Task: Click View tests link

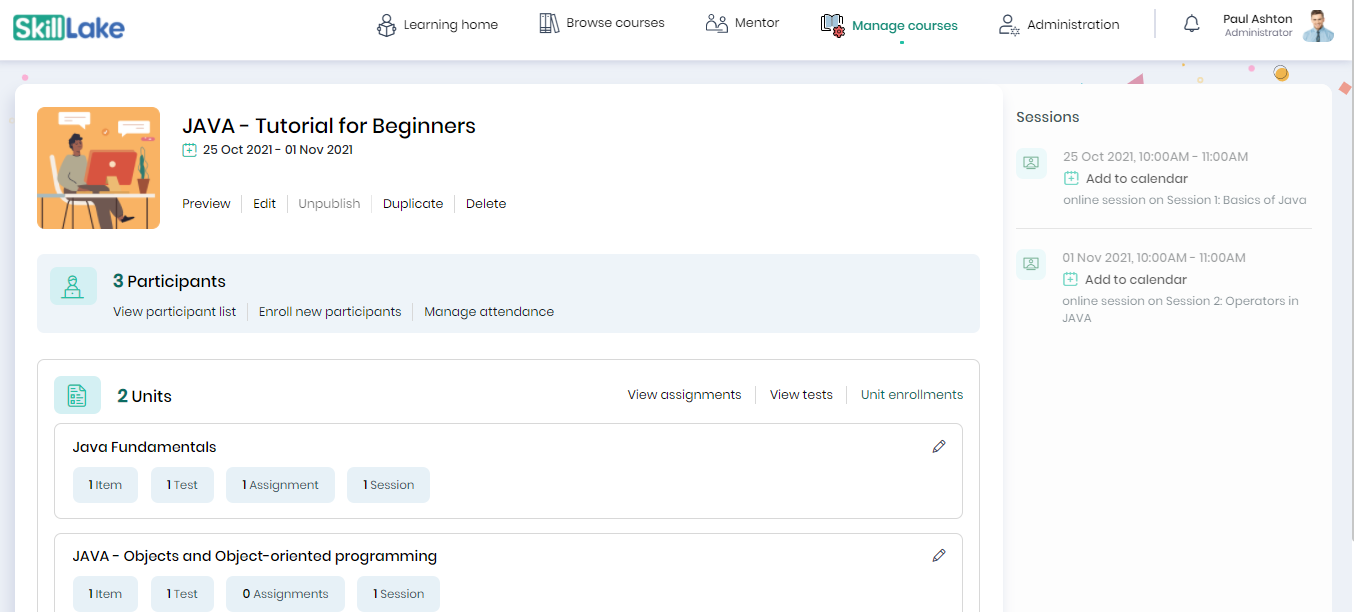Action: coord(801,395)
